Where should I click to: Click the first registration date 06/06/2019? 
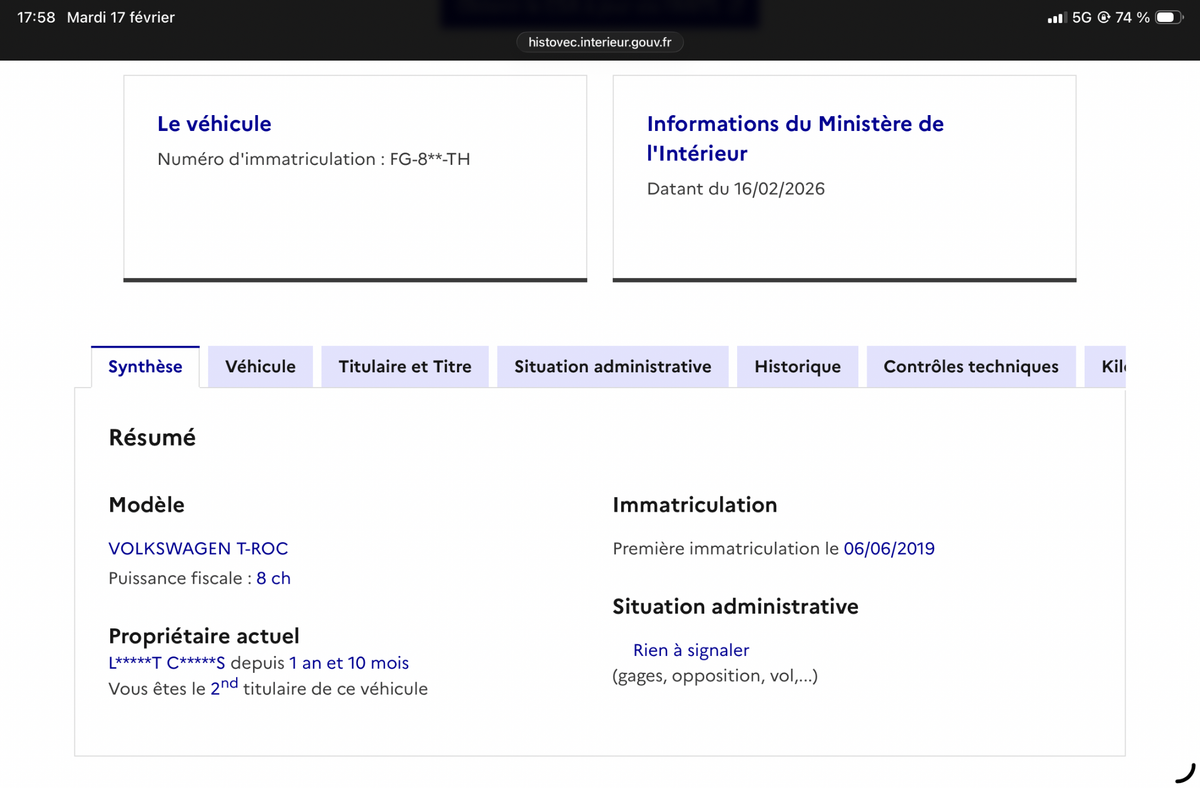[889, 548]
